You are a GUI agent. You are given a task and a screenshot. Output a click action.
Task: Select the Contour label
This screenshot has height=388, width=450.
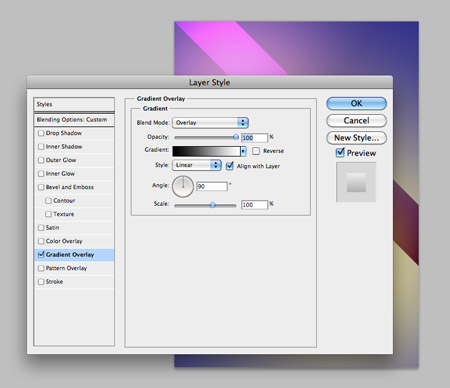(64, 201)
